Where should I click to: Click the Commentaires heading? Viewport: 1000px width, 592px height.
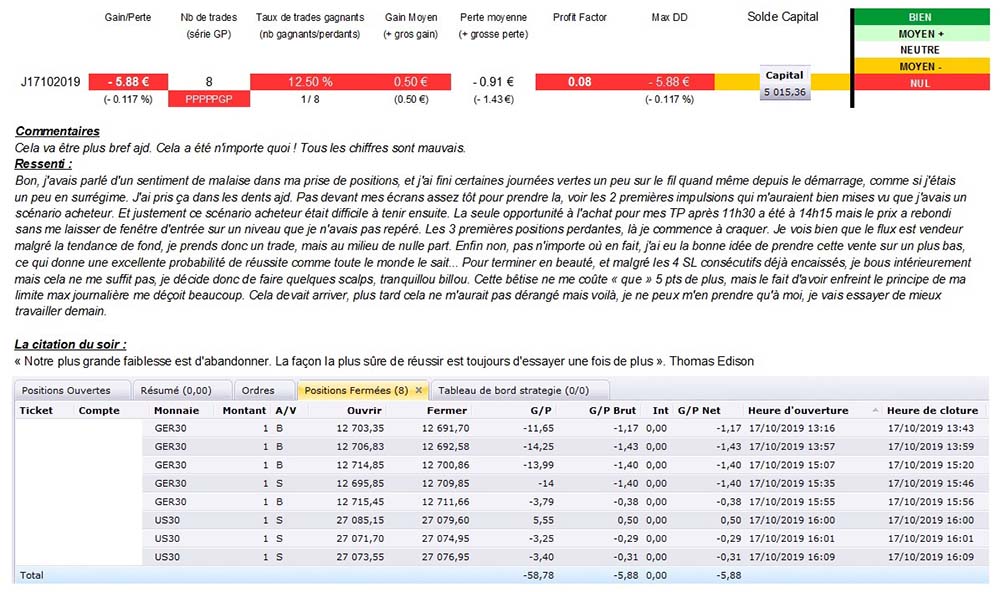(x=57, y=131)
